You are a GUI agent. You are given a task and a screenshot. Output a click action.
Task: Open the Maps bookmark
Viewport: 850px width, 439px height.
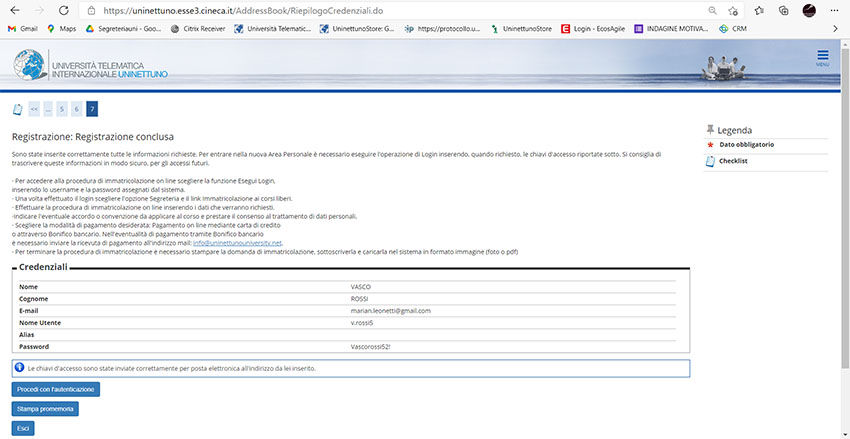coord(60,29)
